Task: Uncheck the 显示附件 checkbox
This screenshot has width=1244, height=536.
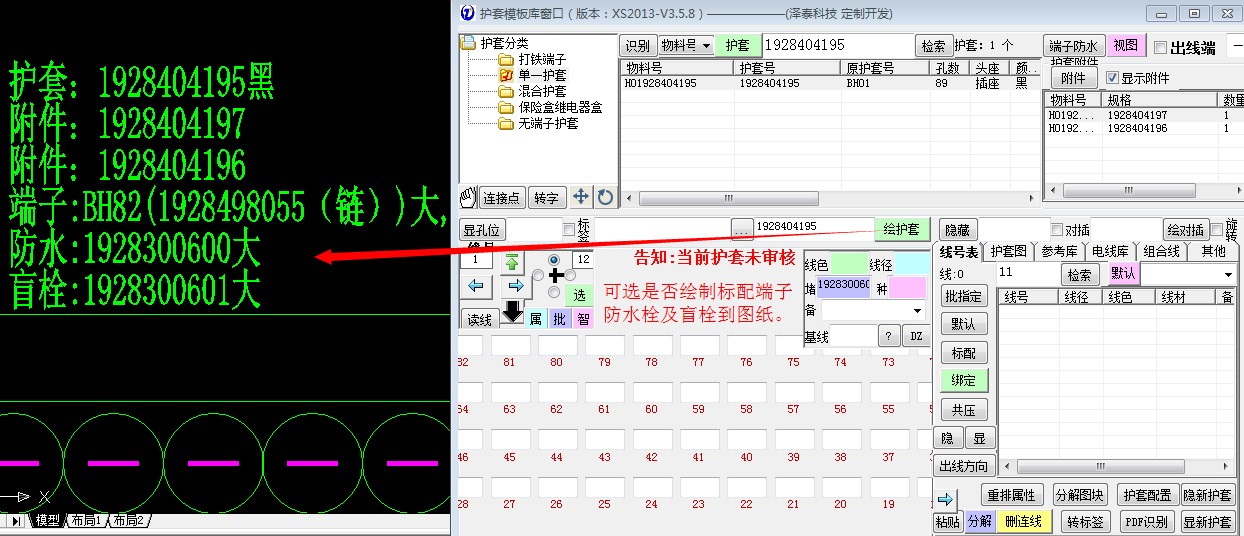Action: point(1113,78)
